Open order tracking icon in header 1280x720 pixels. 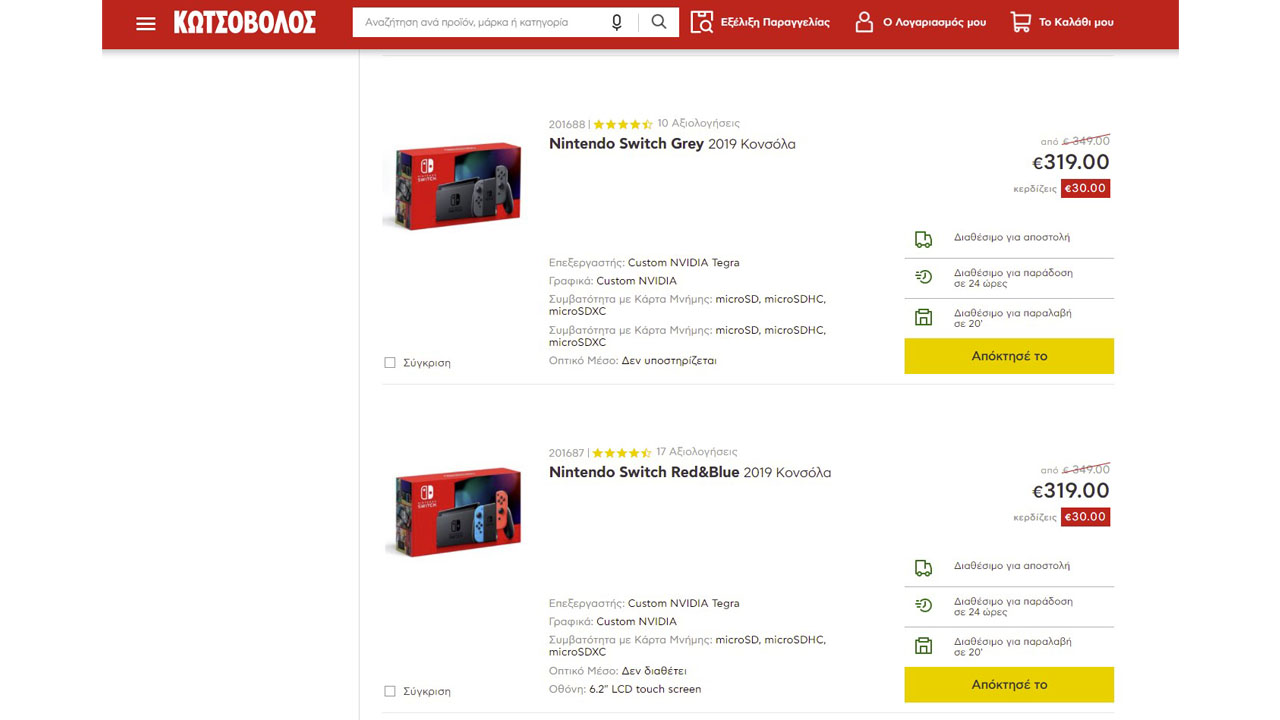[x=702, y=22]
